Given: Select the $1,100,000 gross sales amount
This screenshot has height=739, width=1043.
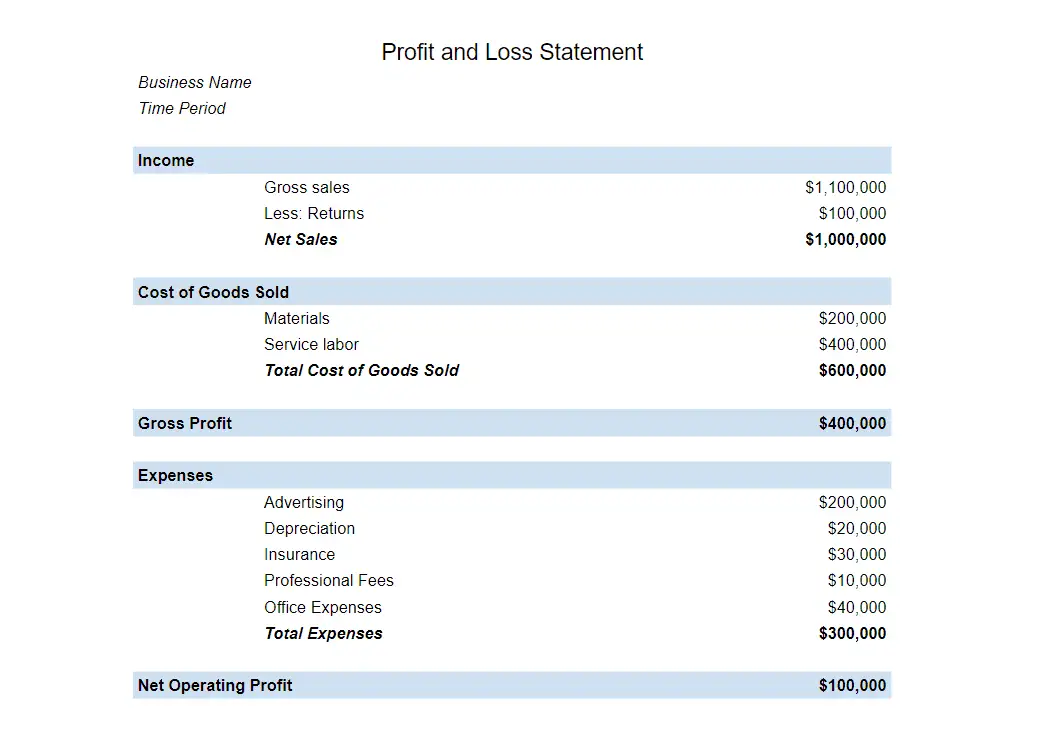Looking at the screenshot, I should point(845,187).
